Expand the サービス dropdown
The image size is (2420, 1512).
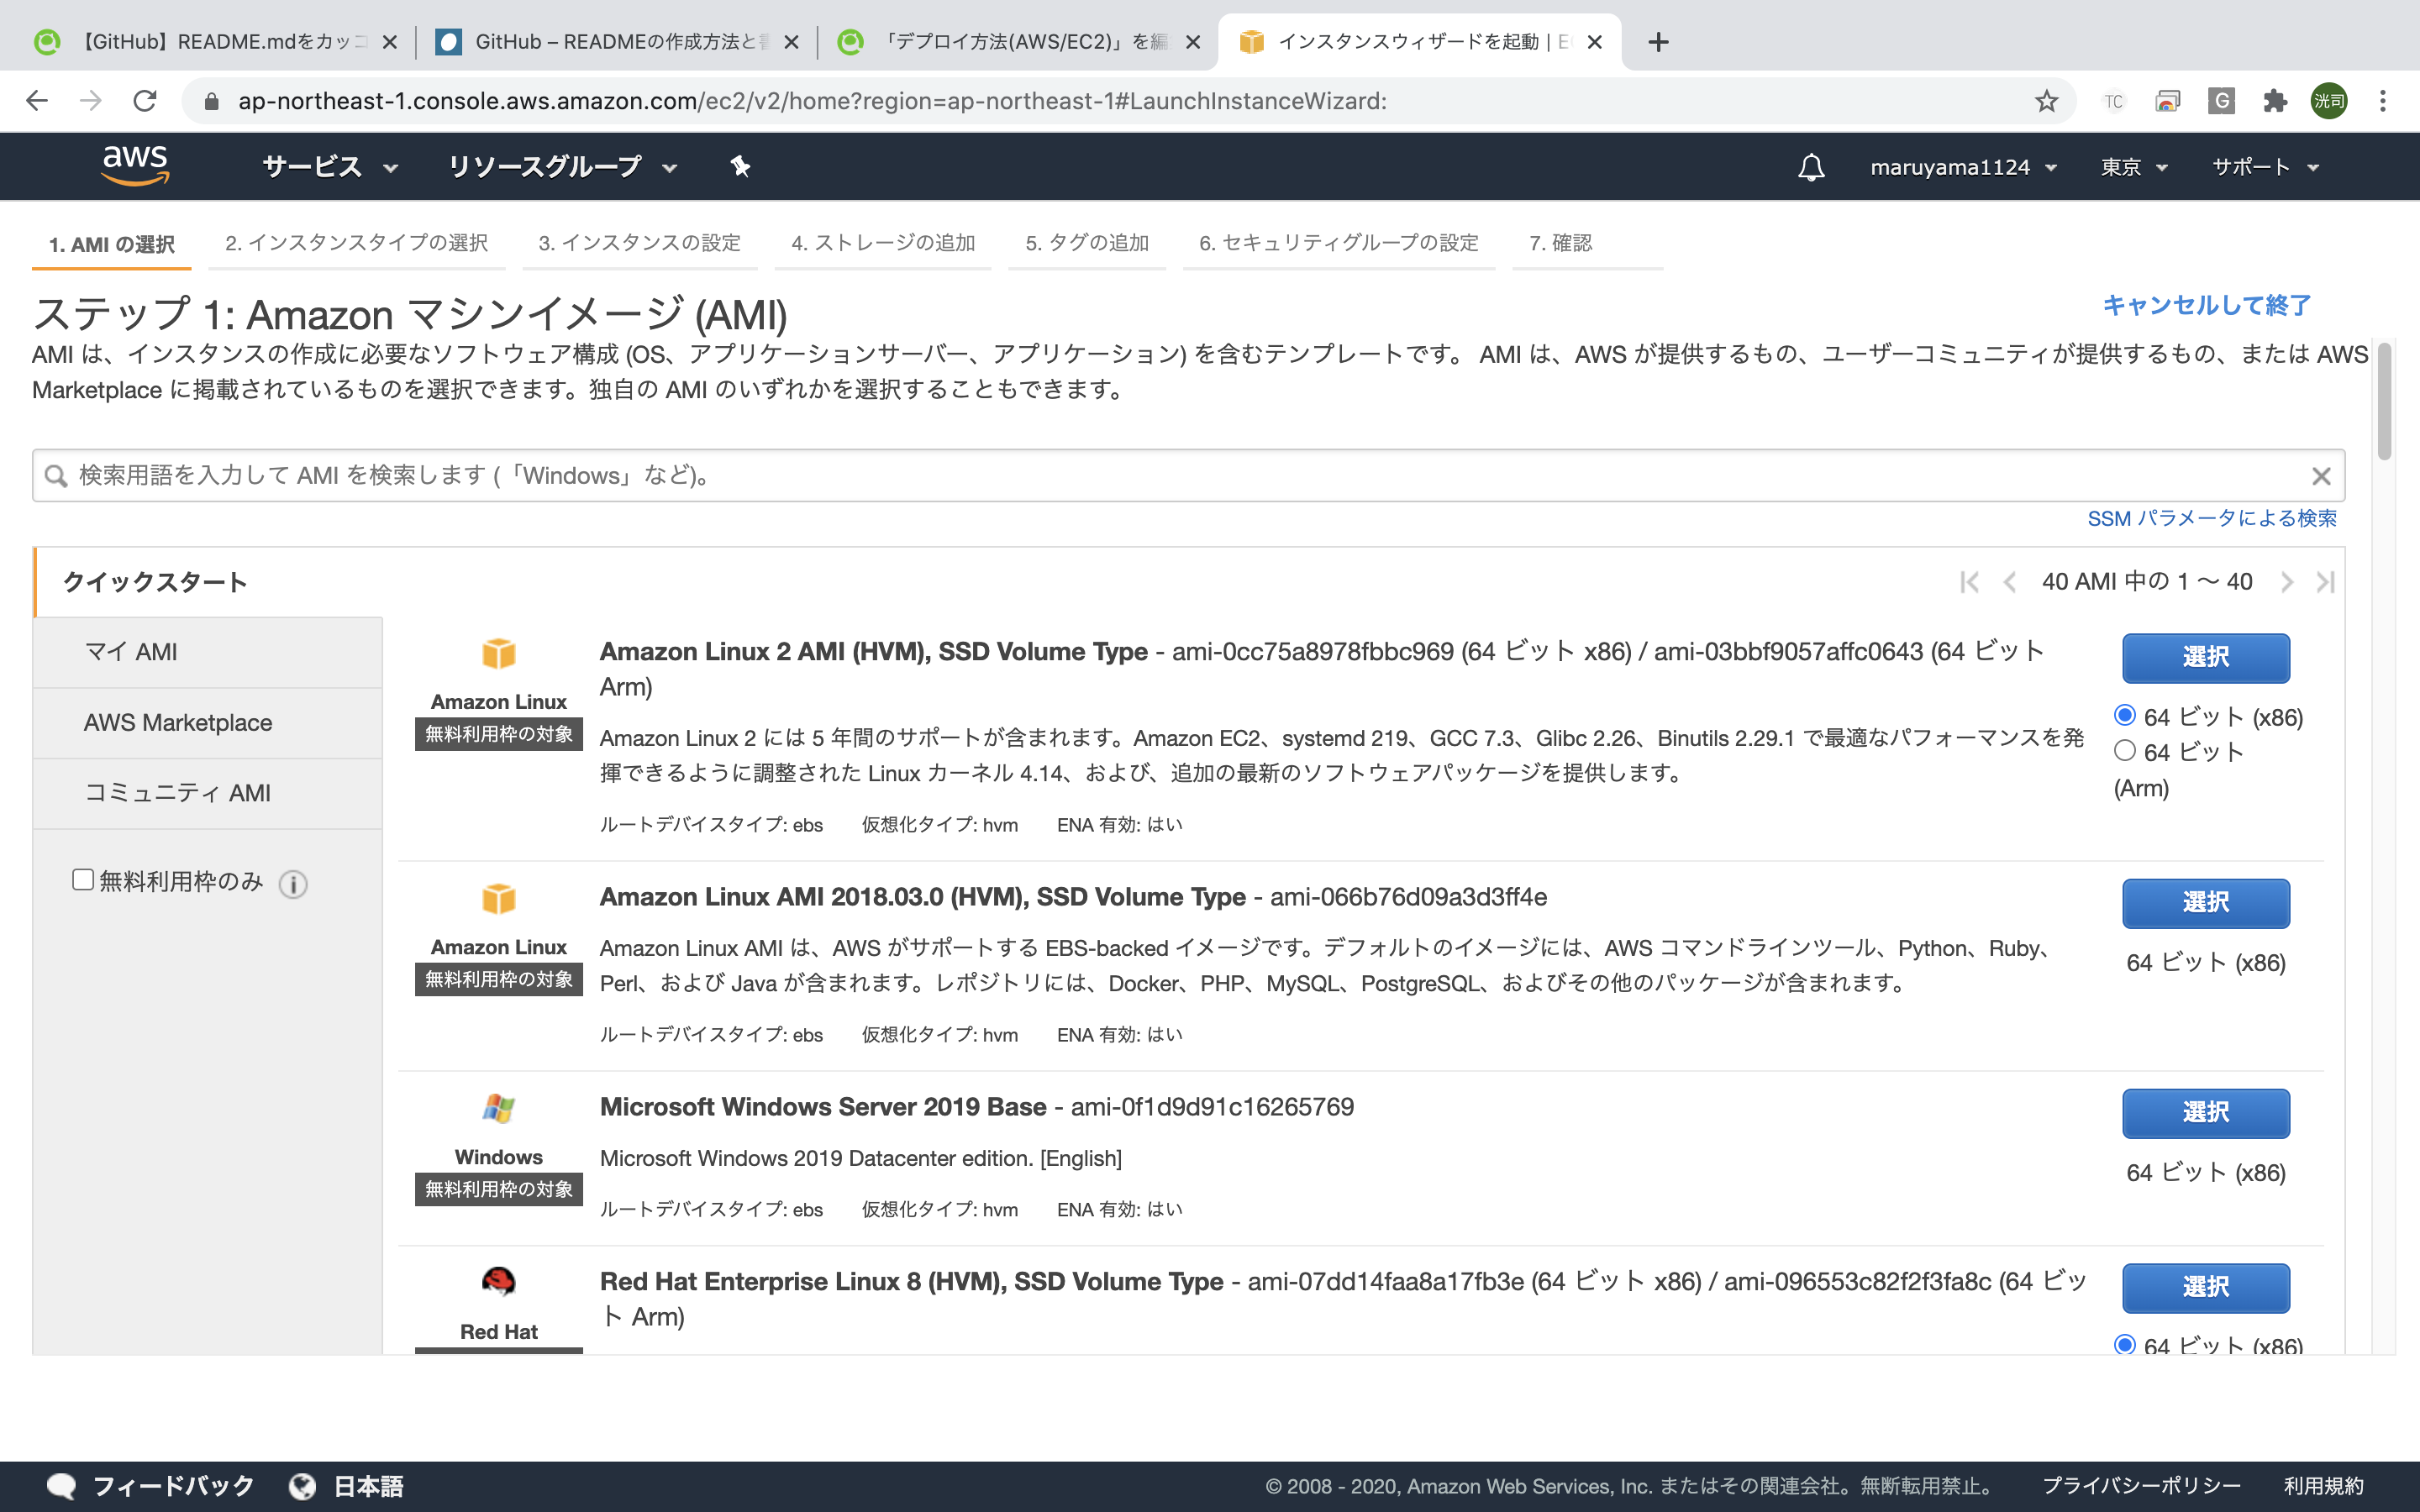(x=330, y=167)
